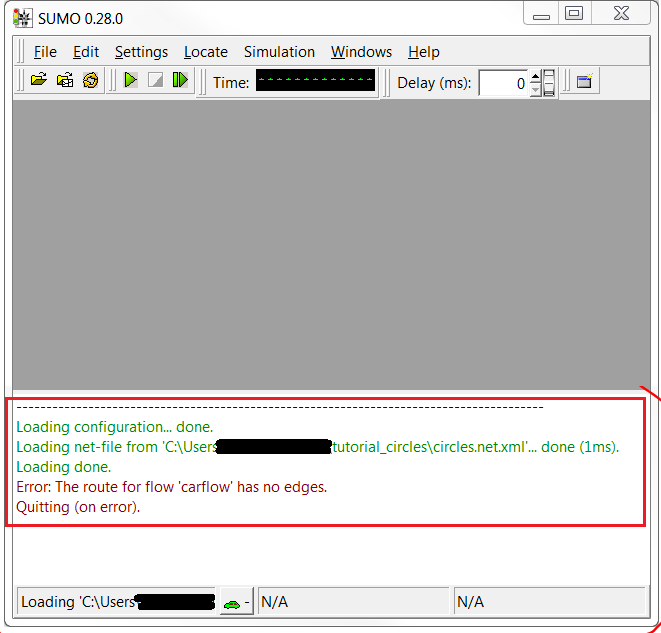Image resolution: width=661 pixels, height=633 pixels.
Task: Open the Edit menu
Action: 86,52
